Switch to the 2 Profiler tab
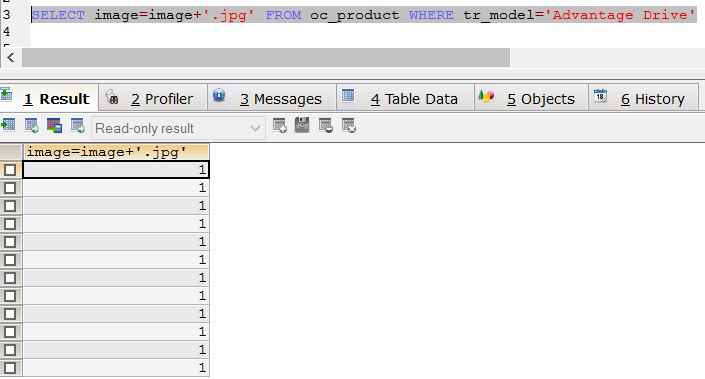705x379 pixels. [x=153, y=98]
